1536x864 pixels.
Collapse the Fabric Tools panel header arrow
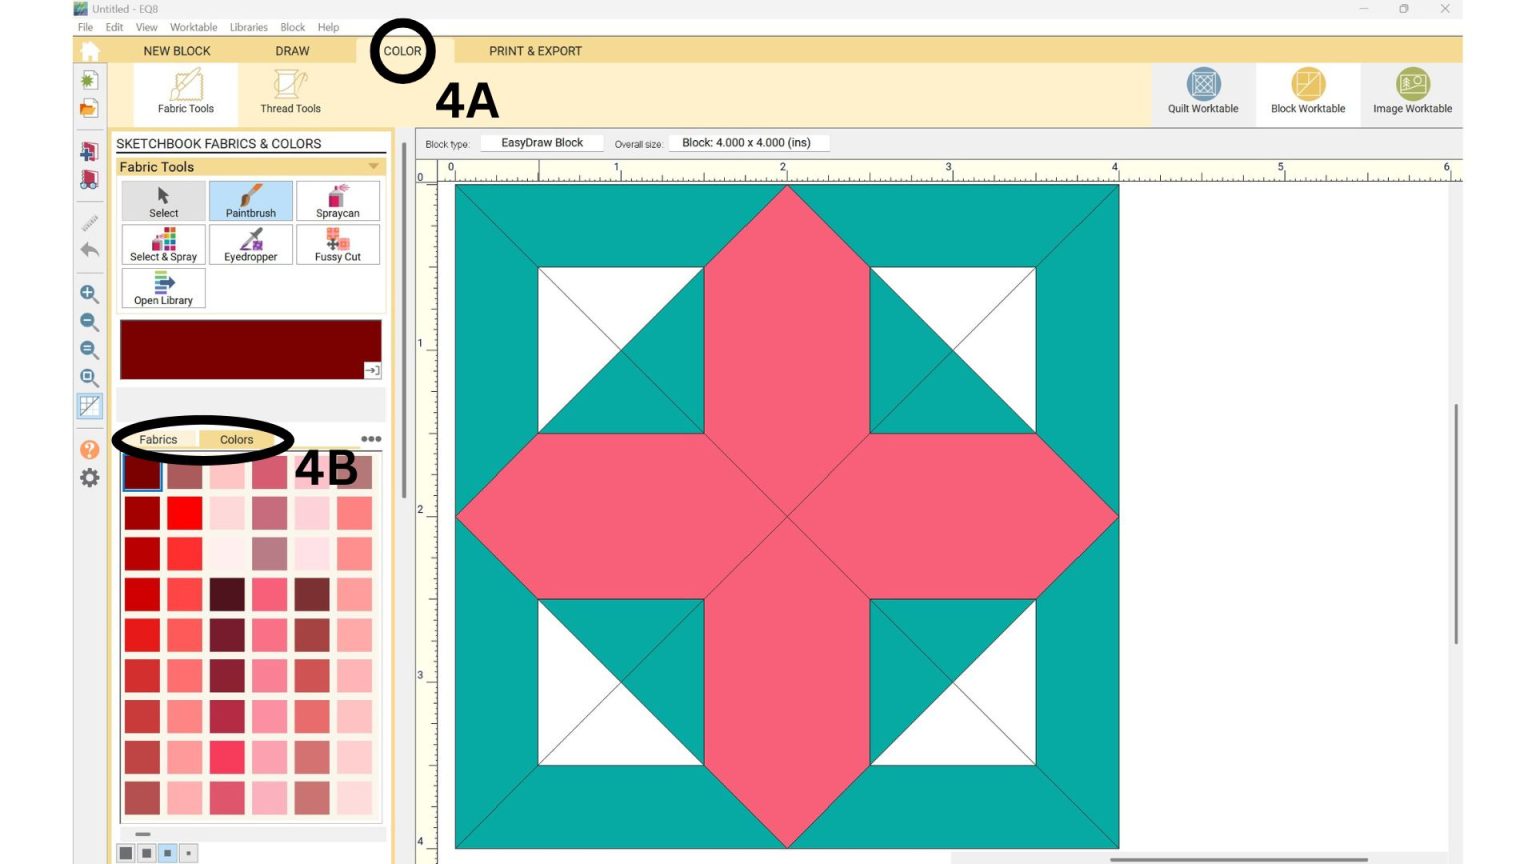tap(373, 166)
